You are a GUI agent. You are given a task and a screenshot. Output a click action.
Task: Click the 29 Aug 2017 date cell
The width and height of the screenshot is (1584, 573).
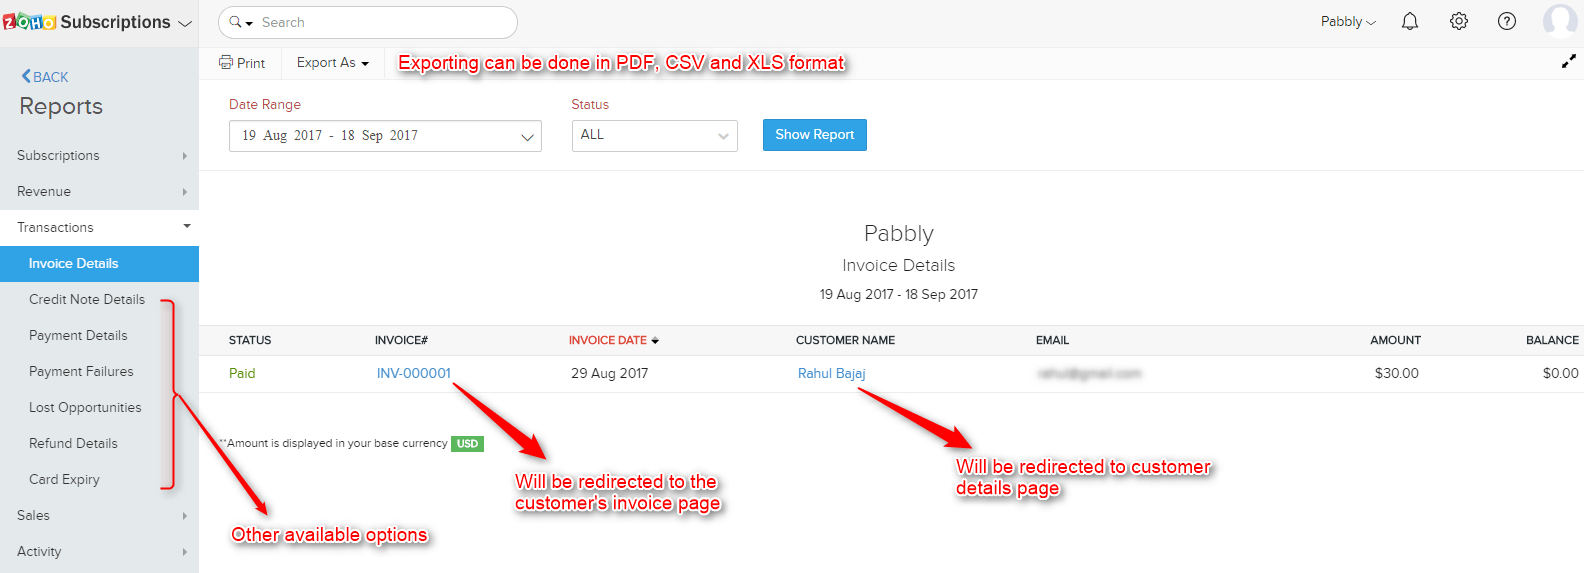click(x=609, y=374)
